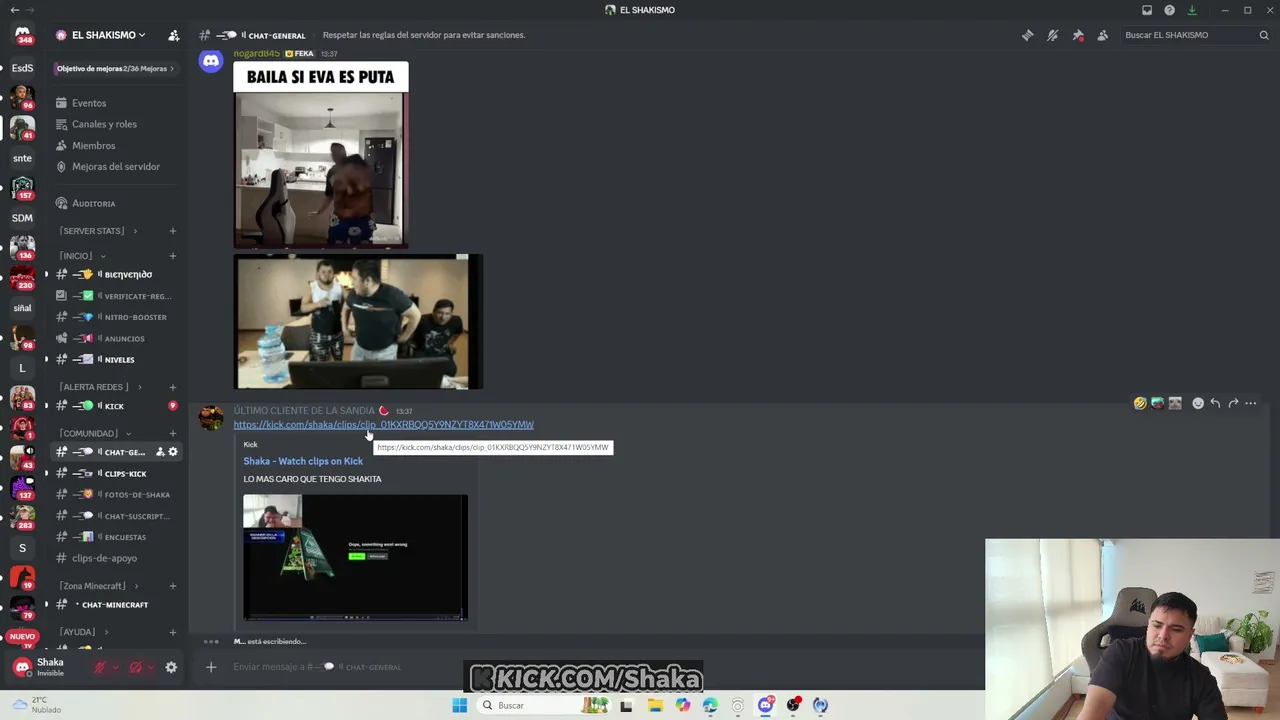Open the Help question mark icon
This screenshot has width=1280, height=720.
click(x=1169, y=10)
